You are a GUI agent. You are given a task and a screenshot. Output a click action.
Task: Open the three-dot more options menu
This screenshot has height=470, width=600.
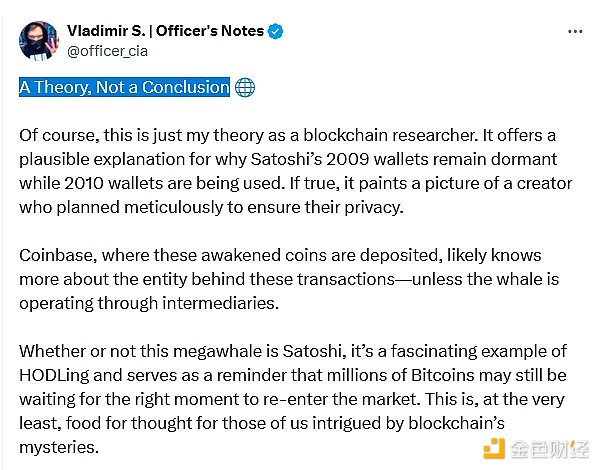coord(574,31)
